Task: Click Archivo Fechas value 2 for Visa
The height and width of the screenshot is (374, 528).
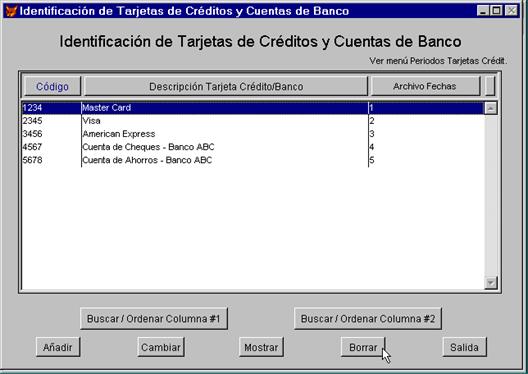Action: tap(372, 121)
